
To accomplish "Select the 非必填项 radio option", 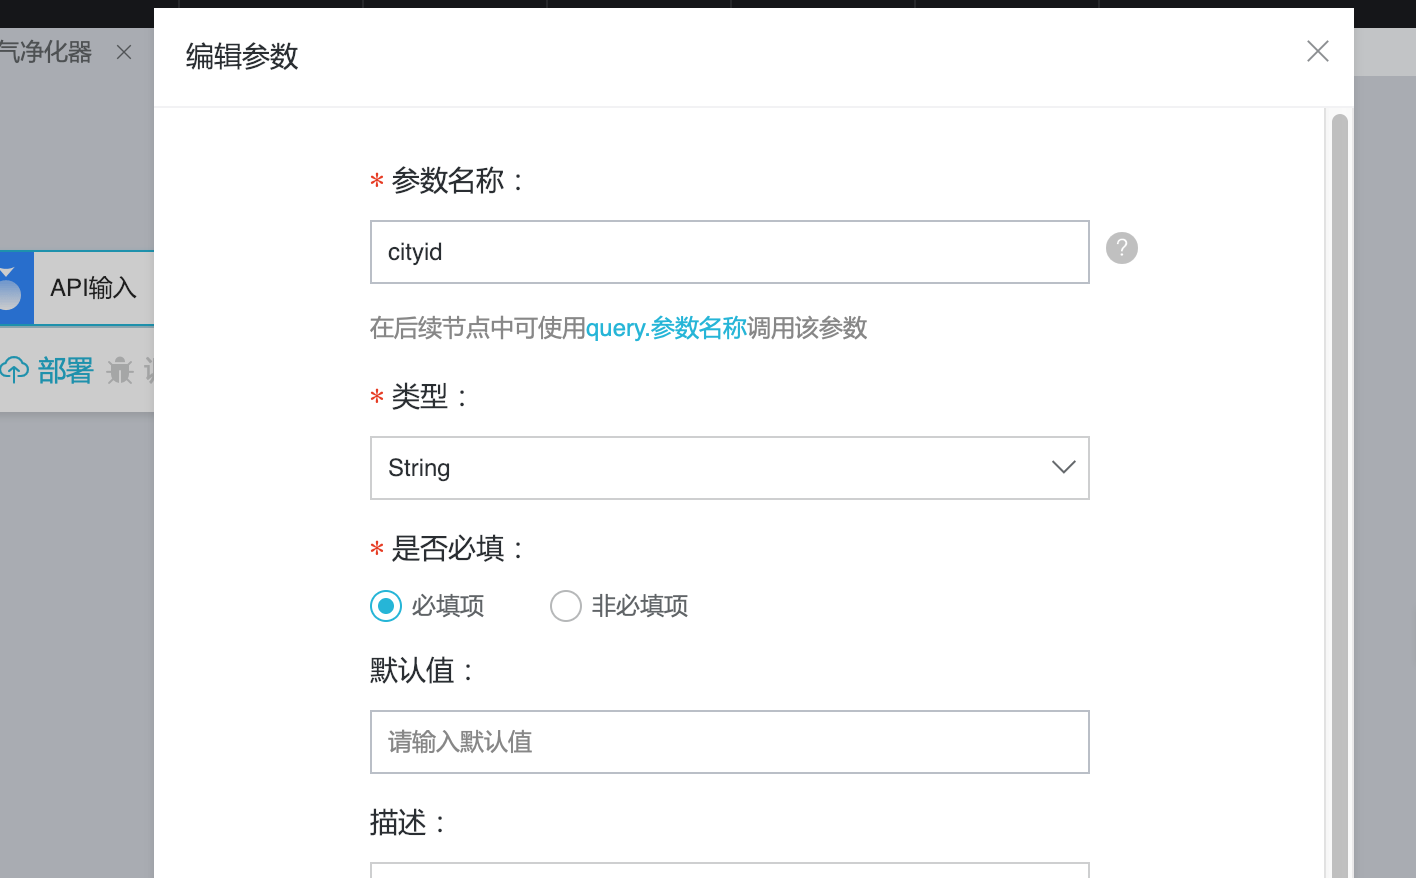I will 566,606.
